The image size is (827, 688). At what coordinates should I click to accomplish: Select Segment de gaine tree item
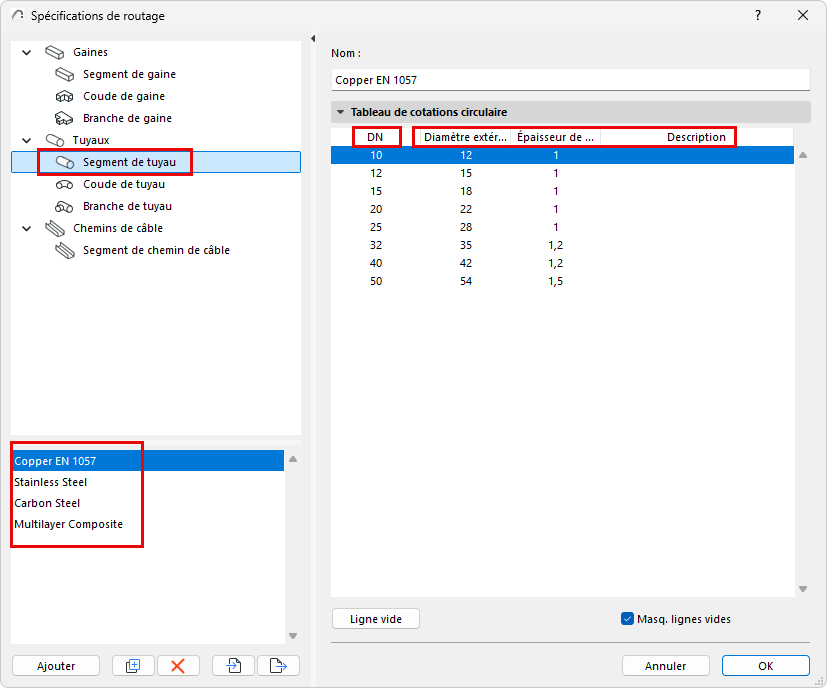pyautogui.click(x=129, y=74)
